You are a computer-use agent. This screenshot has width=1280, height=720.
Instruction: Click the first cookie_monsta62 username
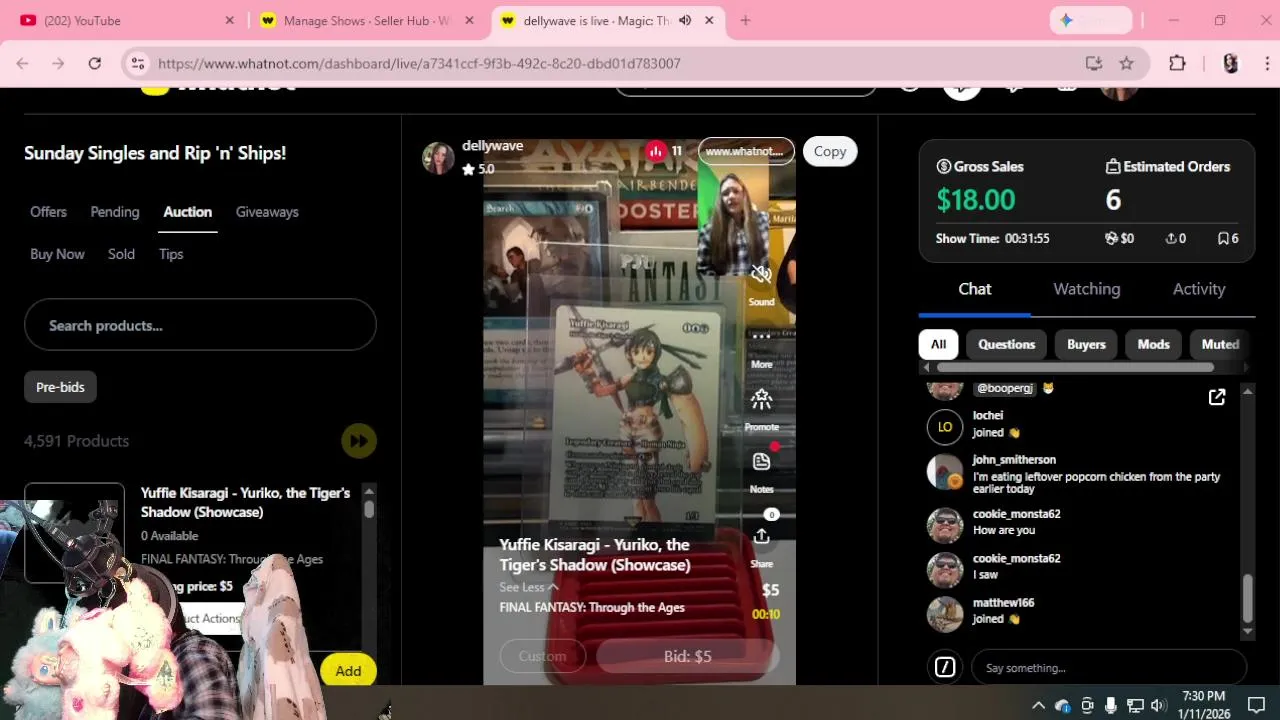click(x=1016, y=514)
